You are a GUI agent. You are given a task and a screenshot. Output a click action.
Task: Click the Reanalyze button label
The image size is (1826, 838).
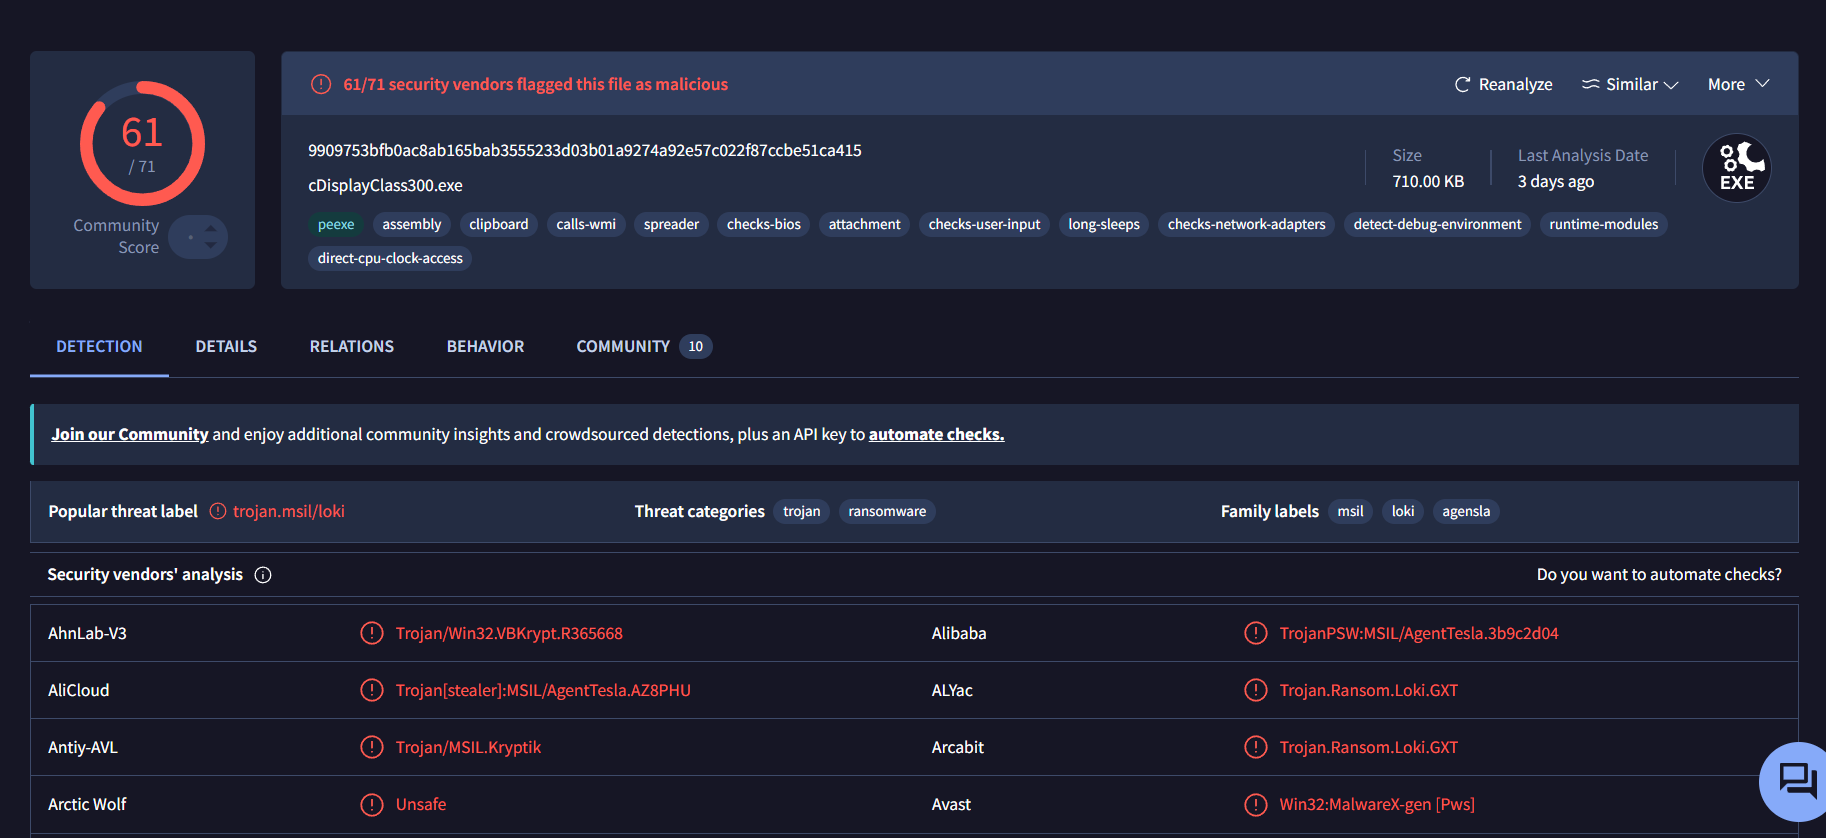1516,85
